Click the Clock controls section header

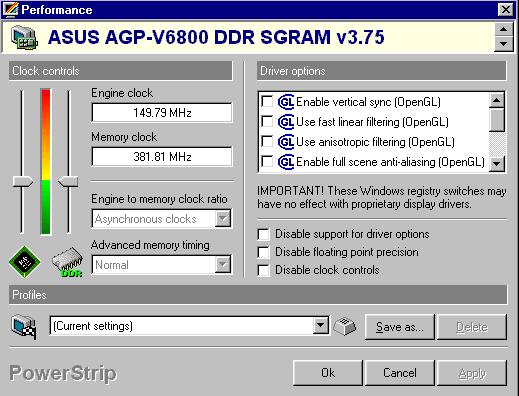tap(120, 71)
